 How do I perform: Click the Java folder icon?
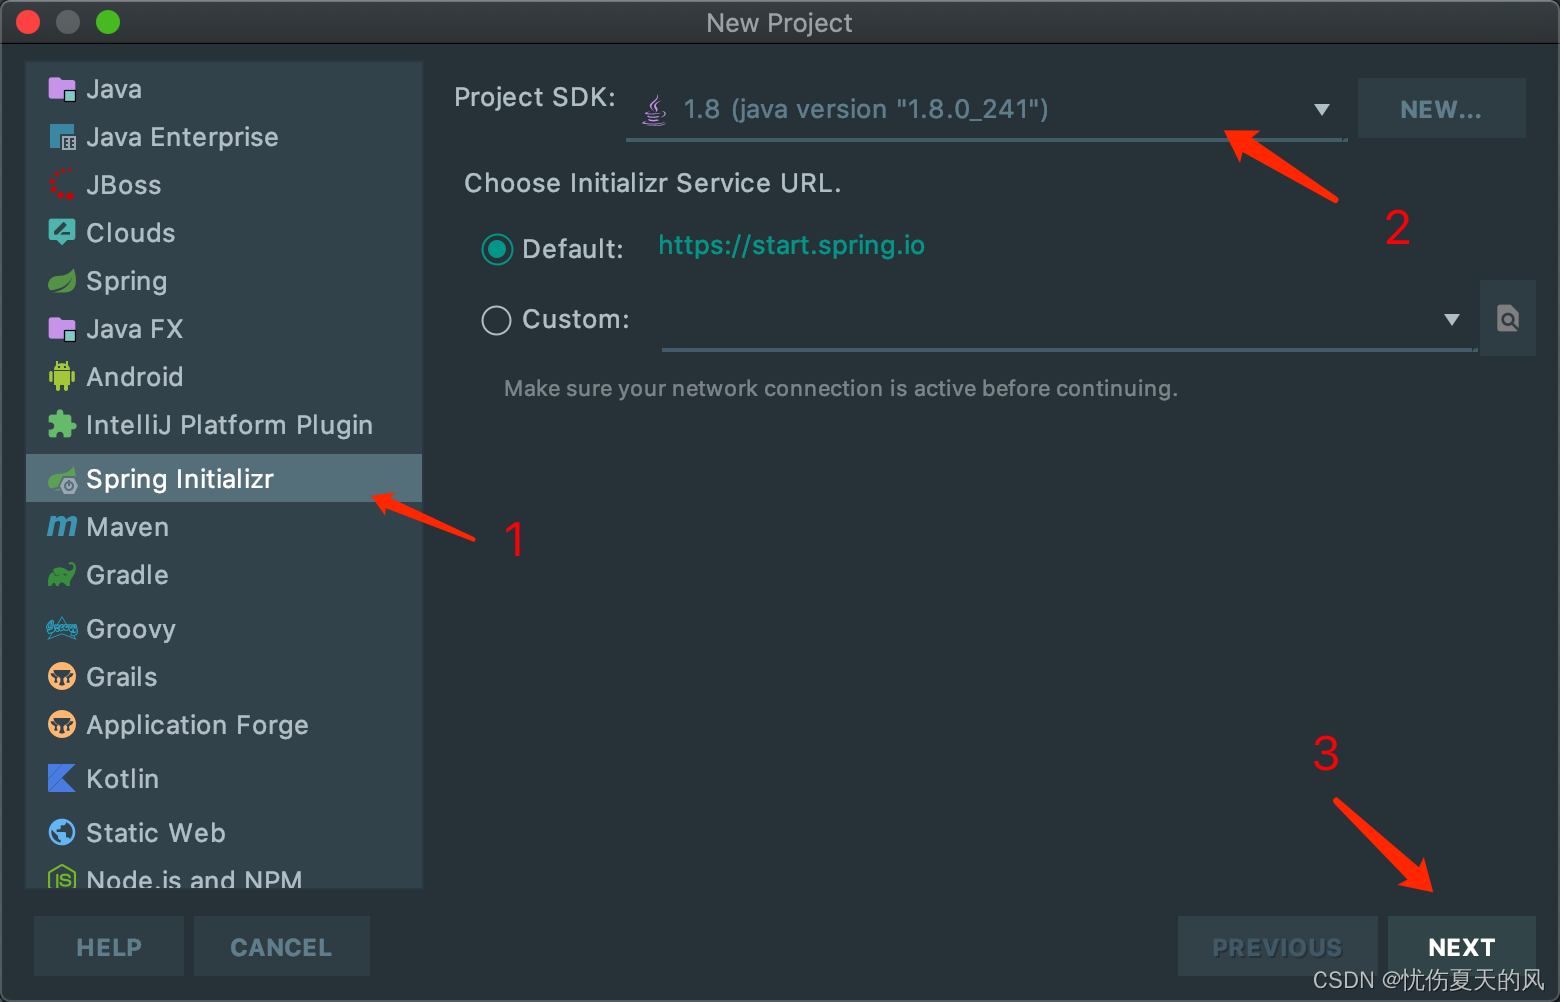[x=62, y=89]
